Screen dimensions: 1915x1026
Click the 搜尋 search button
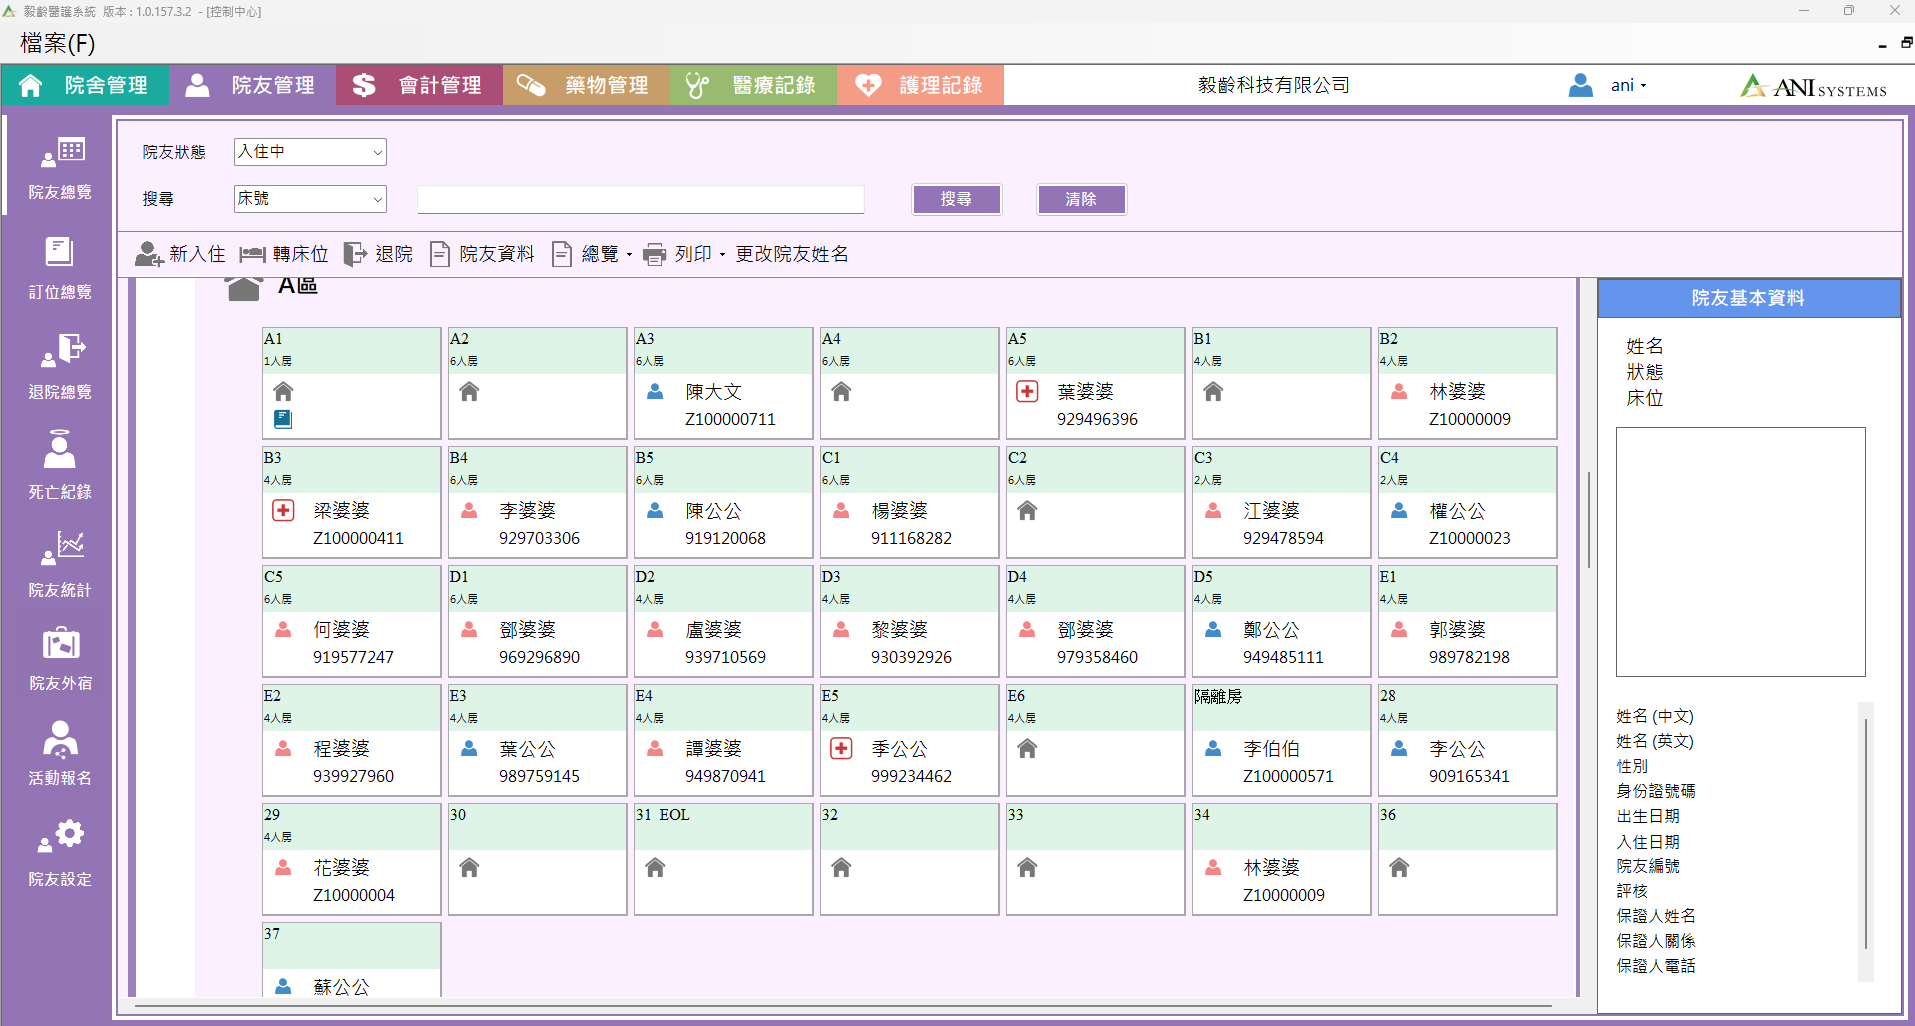956,199
